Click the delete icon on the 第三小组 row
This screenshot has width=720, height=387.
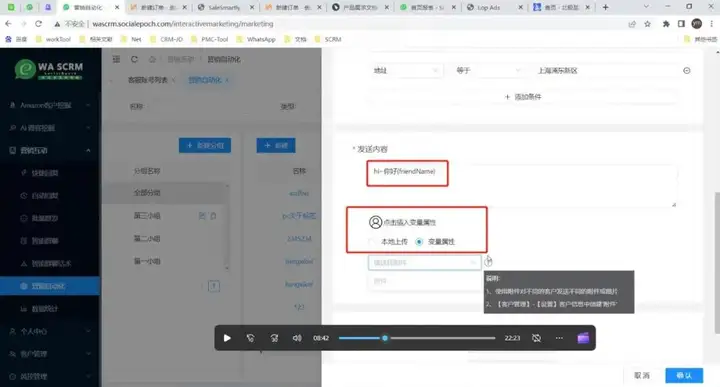pyautogui.click(x=213, y=215)
